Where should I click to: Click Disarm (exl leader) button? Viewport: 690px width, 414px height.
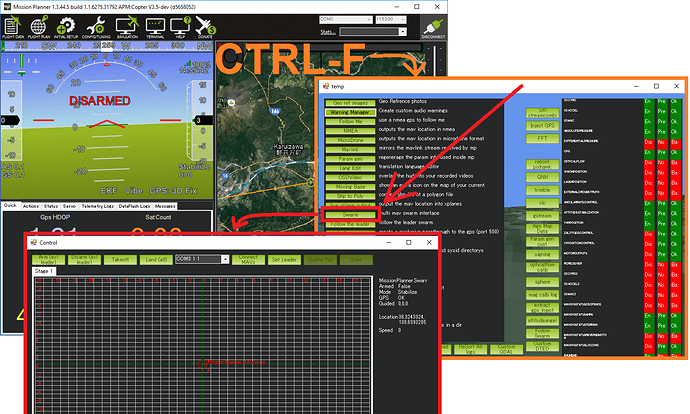(84, 260)
